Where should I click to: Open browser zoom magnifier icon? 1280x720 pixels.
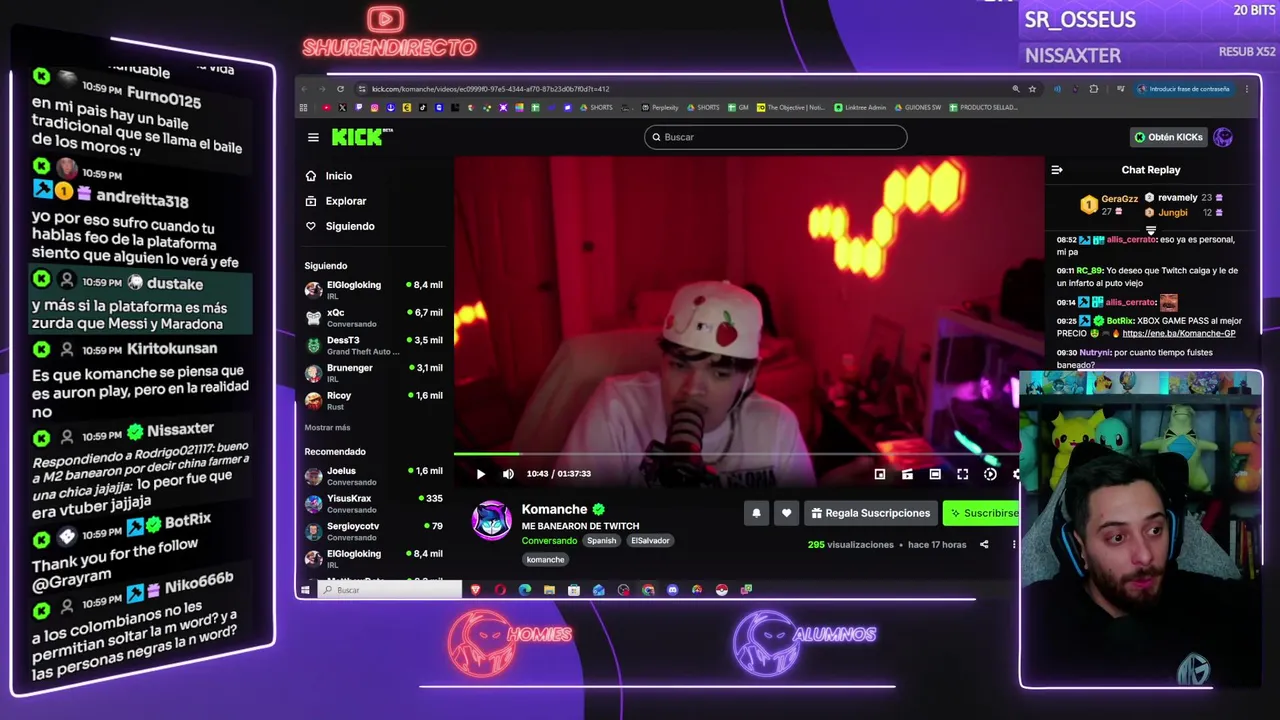pyautogui.click(x=1016, y=89)
